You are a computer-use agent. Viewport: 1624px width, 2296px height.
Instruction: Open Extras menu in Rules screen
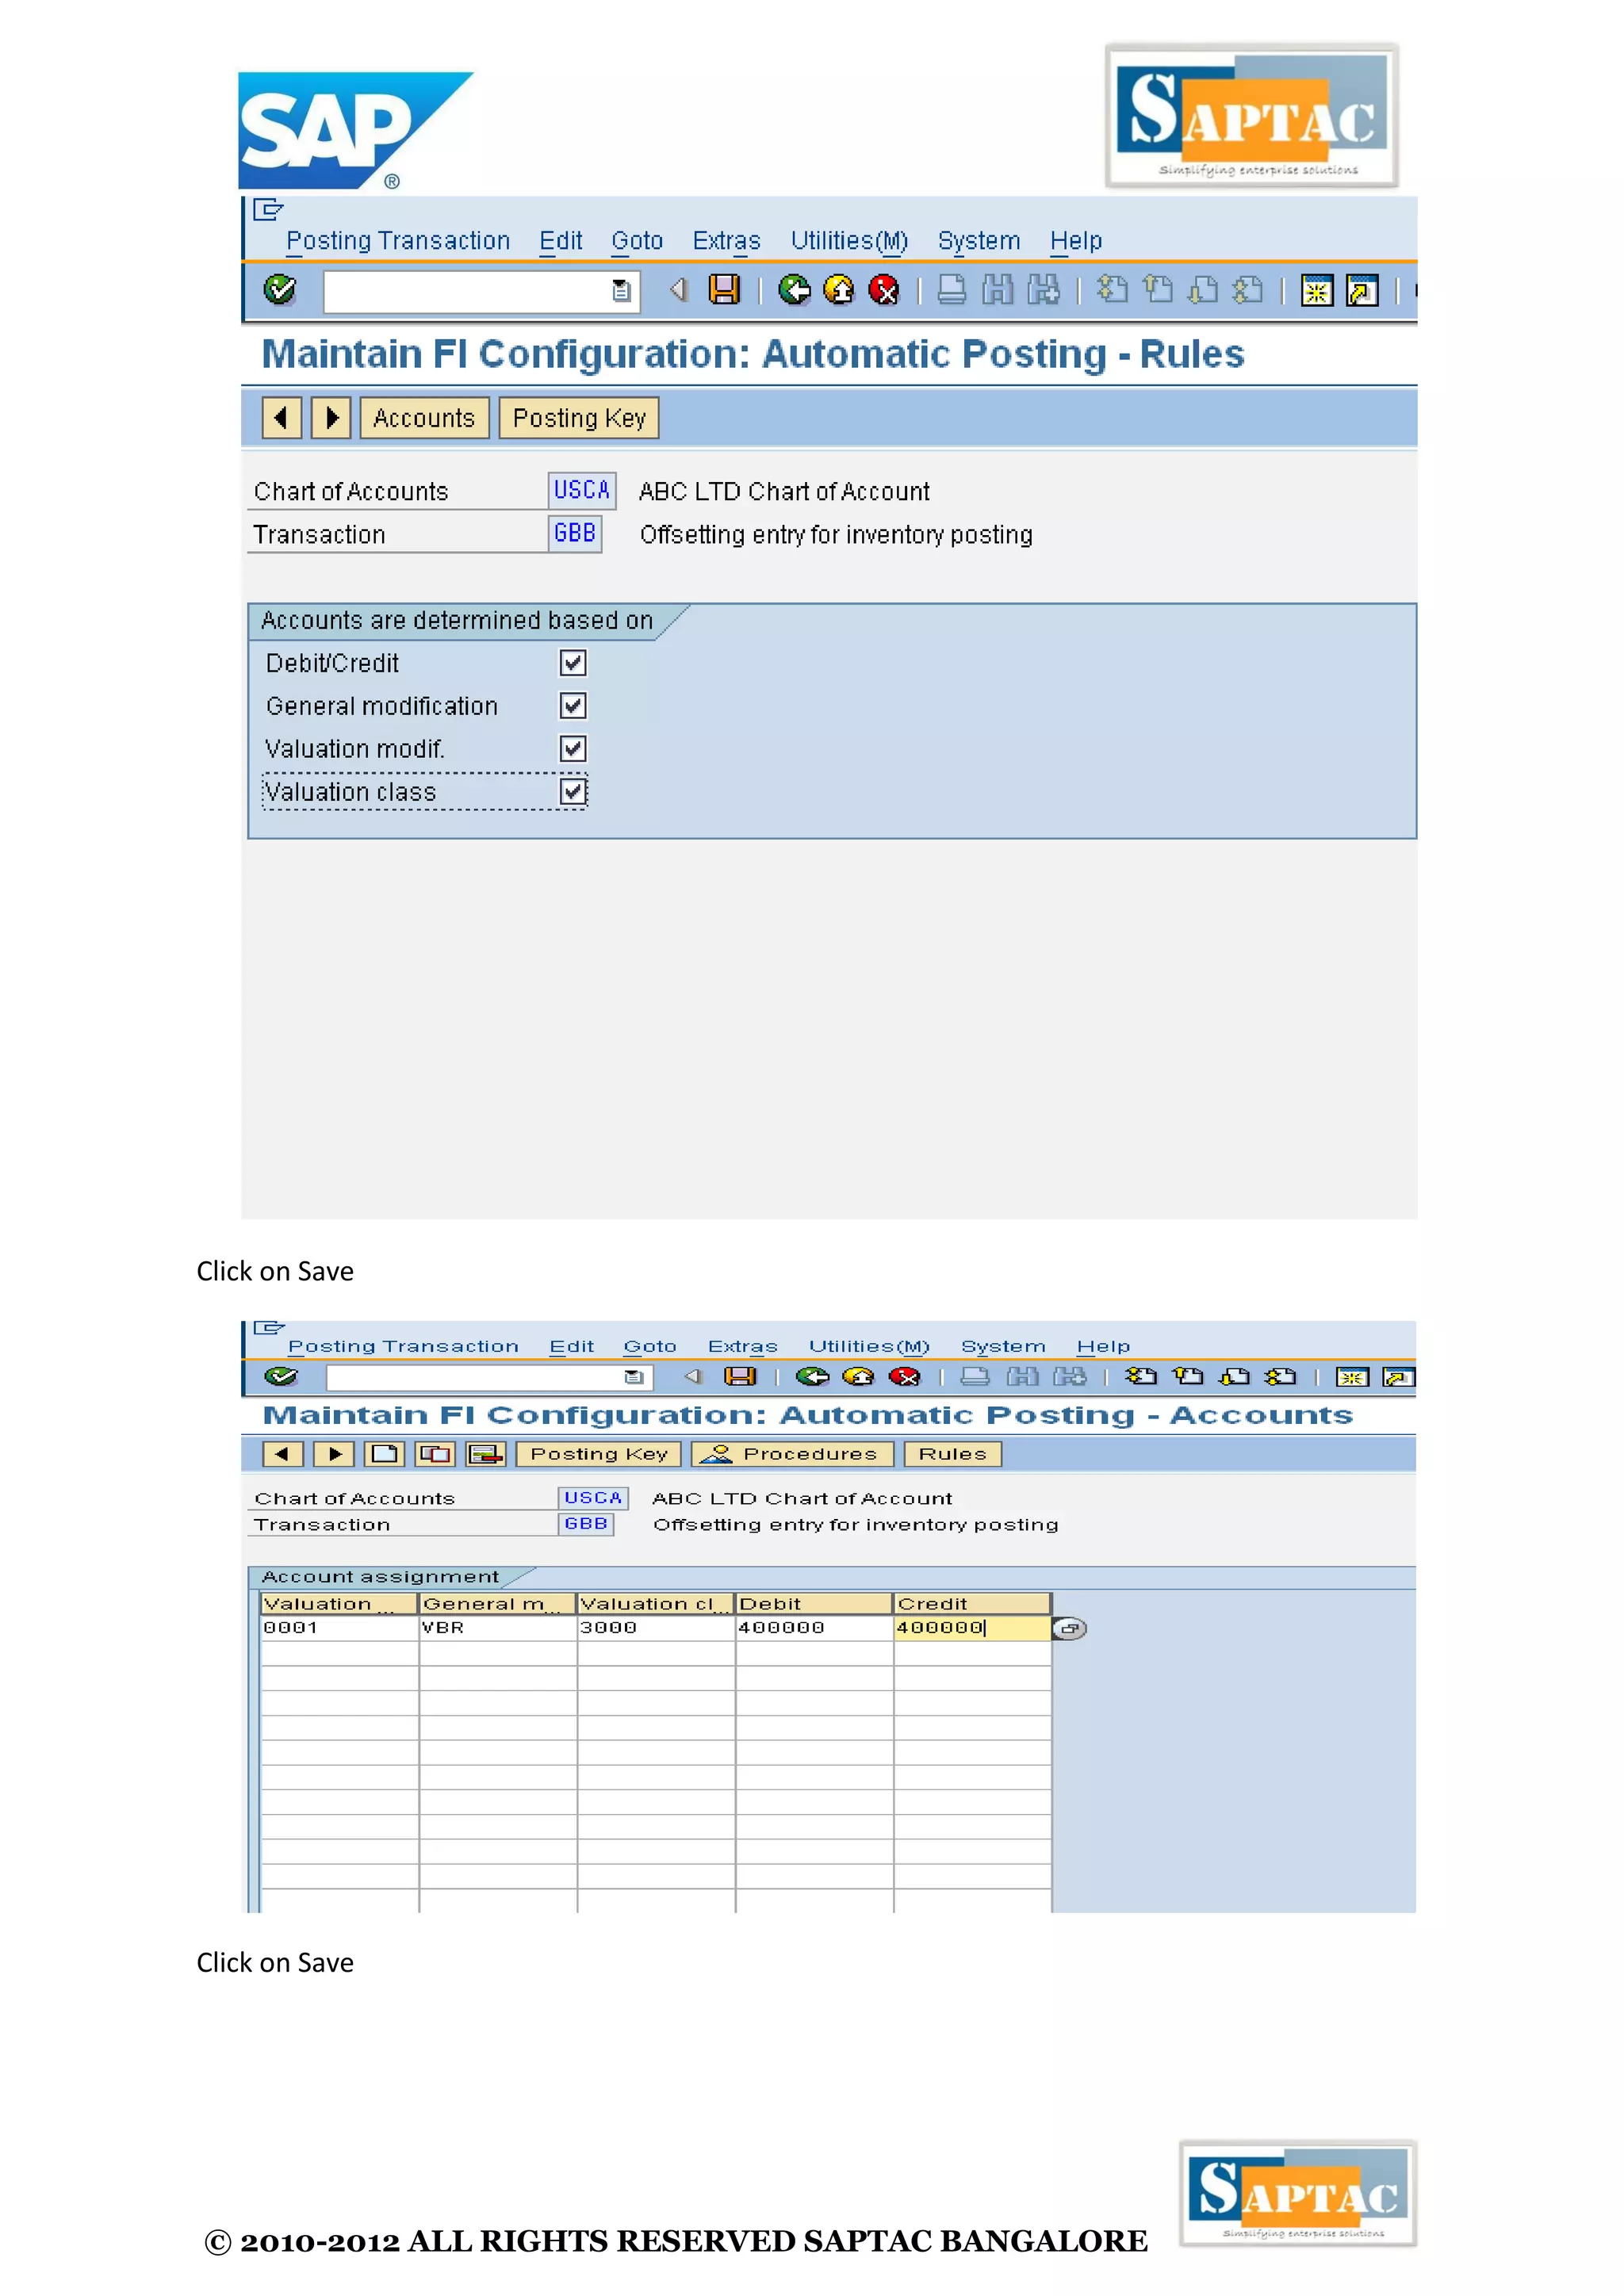[726, 241]
